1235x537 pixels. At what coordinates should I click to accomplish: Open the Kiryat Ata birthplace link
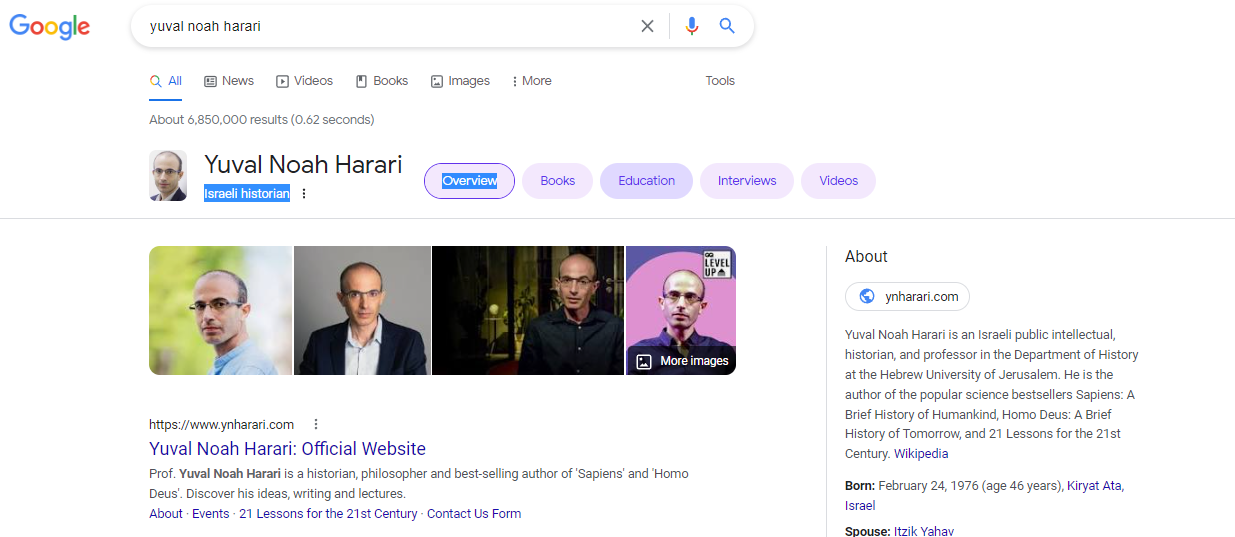click(x=1095, y=486)
